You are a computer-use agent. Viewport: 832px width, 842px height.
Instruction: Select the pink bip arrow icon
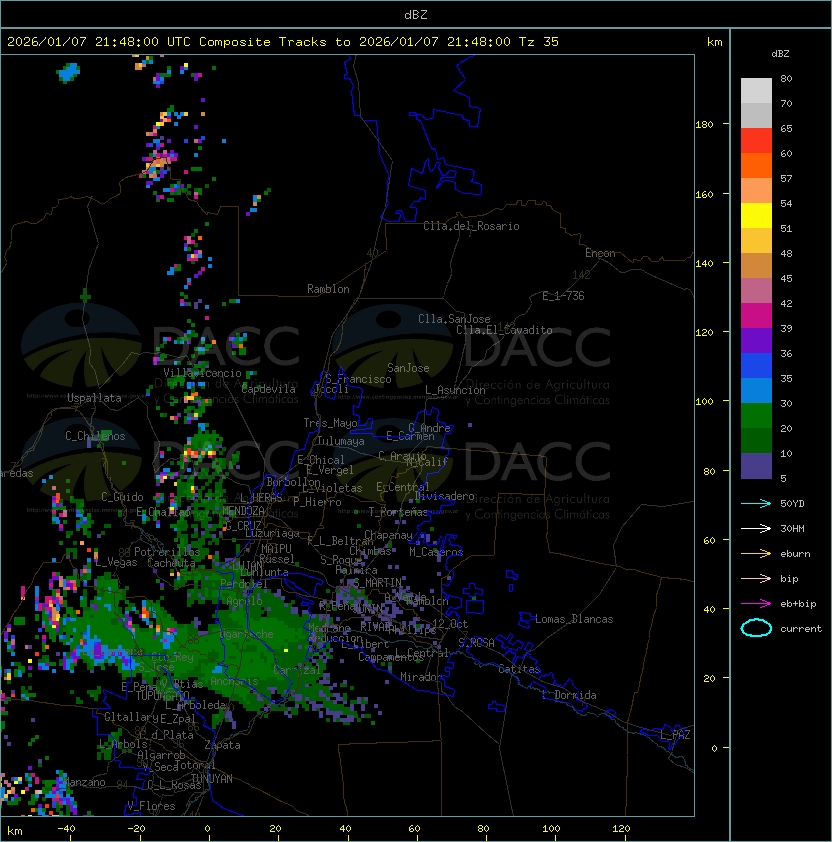coord(756,578)
